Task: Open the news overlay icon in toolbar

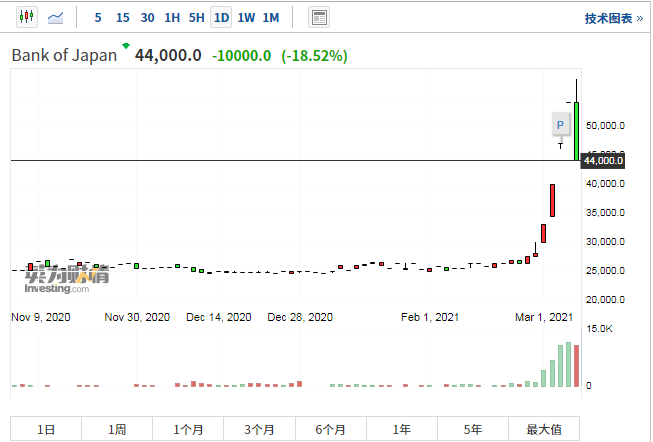Action: pyautogui.click(x=319, y=17)
